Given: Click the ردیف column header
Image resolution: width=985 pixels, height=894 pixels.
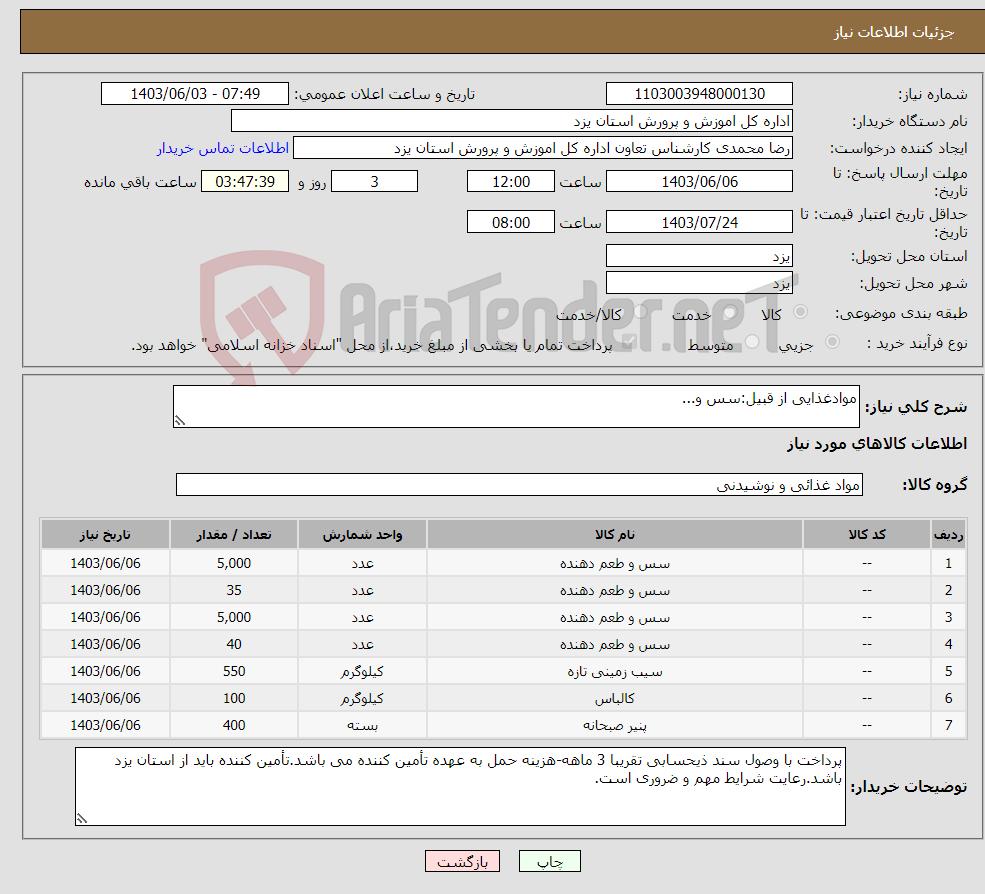Looking at the screenshot, I should [x=949, y=534].
